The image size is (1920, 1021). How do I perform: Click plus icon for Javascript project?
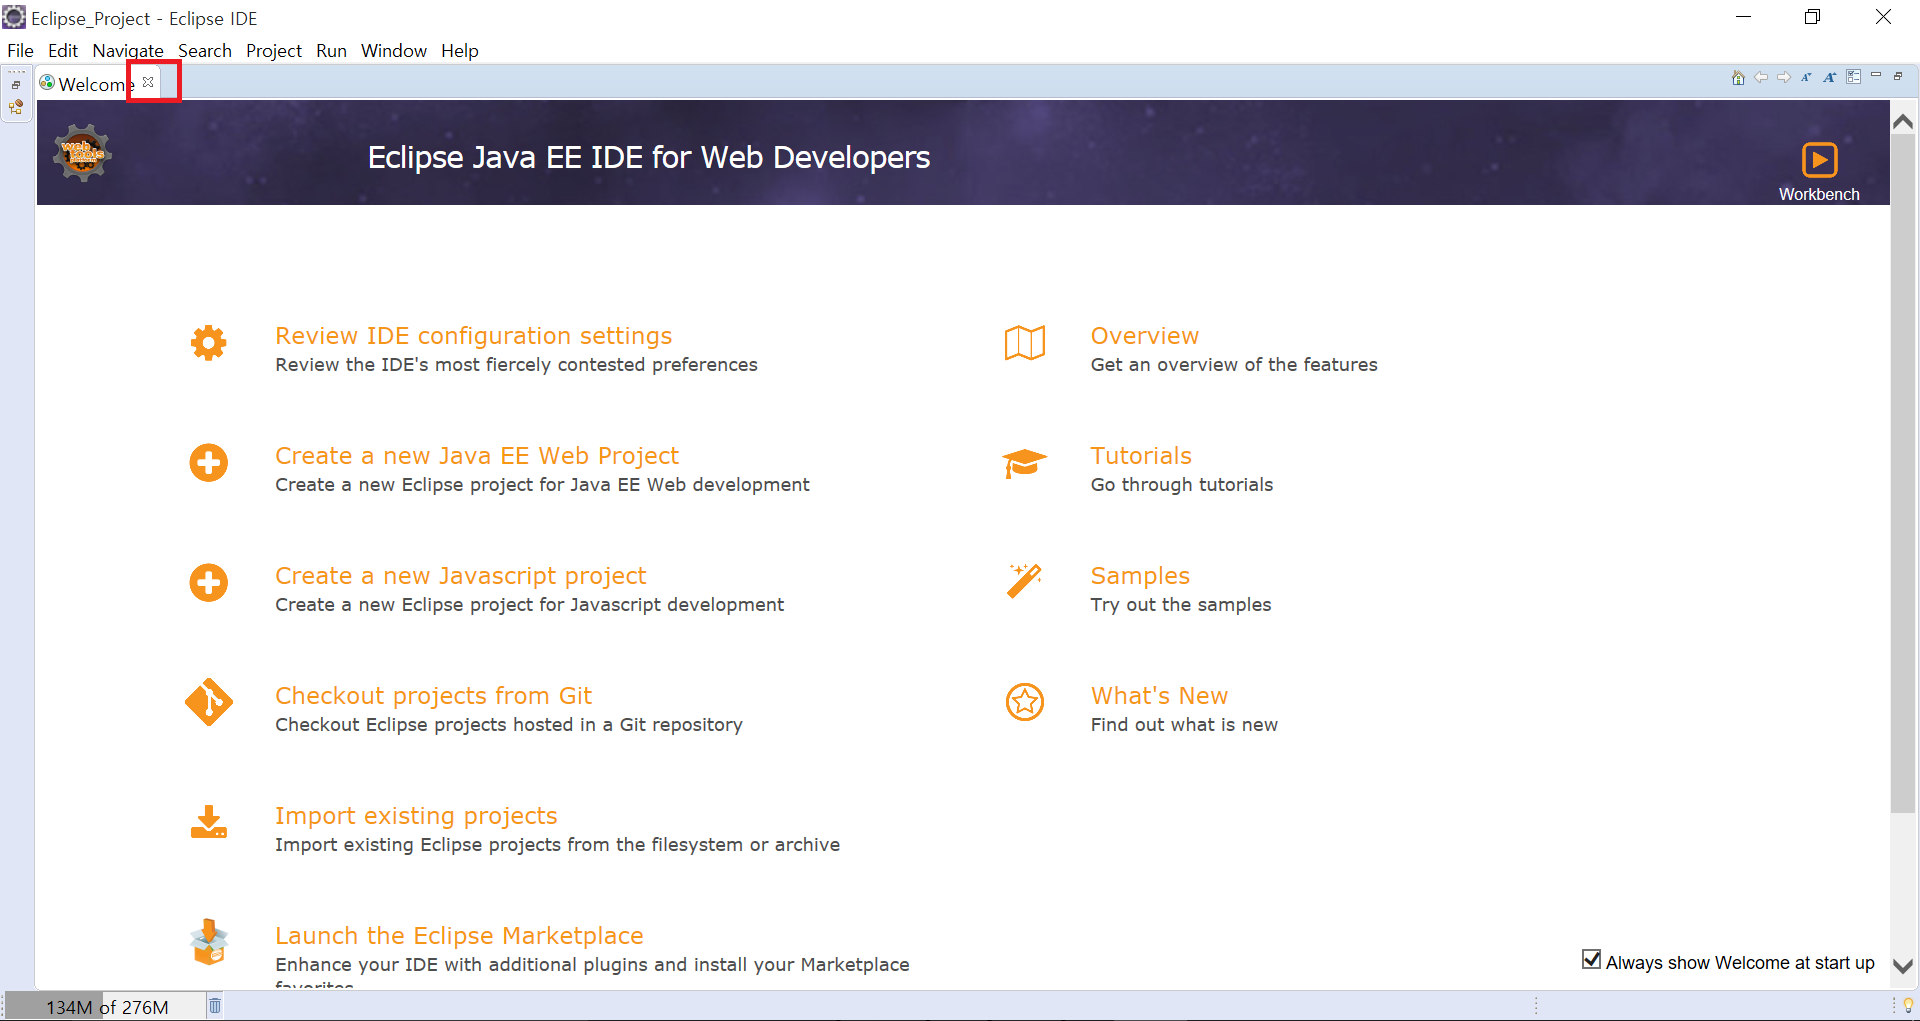point(208,583)
